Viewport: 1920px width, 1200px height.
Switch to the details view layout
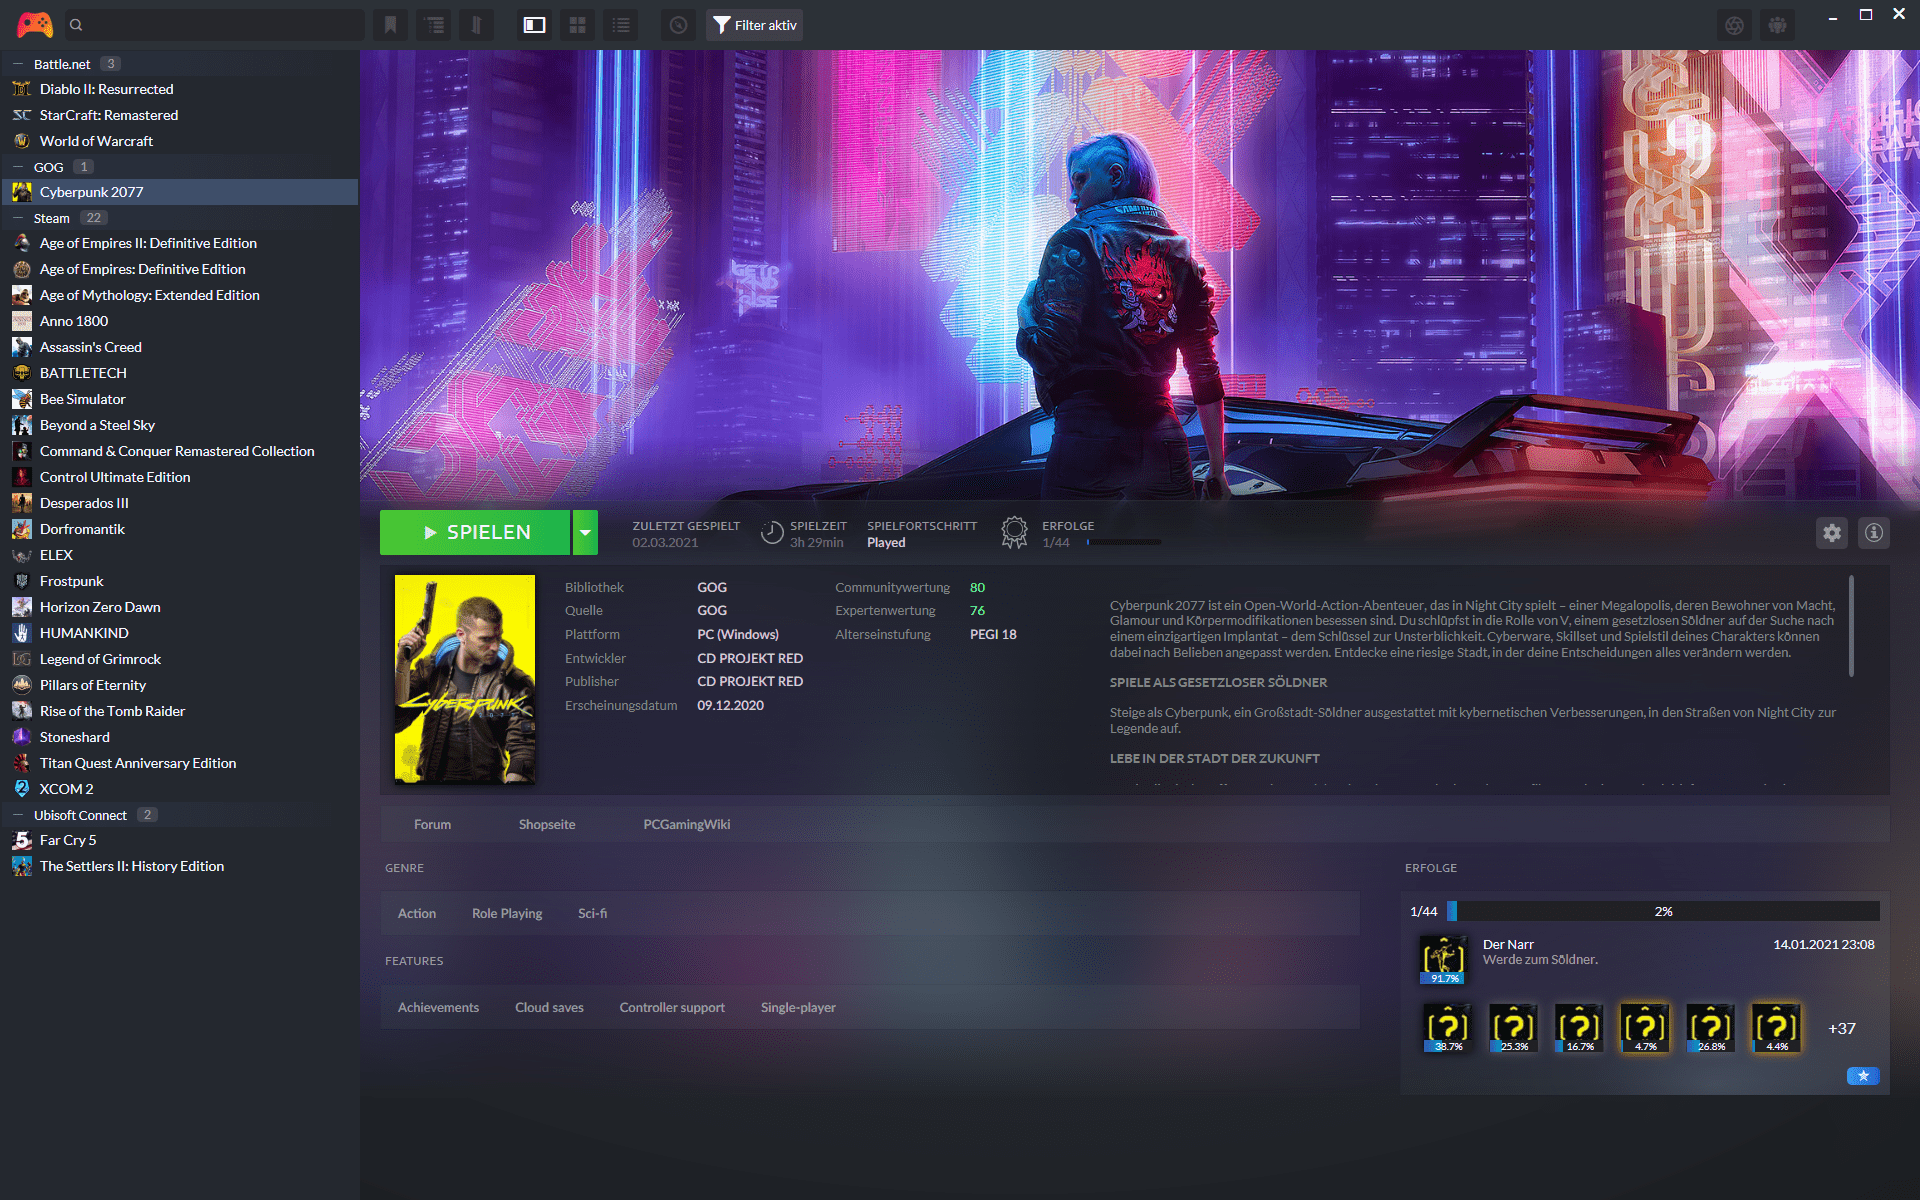pyautogui.click(x=535, y=25)
